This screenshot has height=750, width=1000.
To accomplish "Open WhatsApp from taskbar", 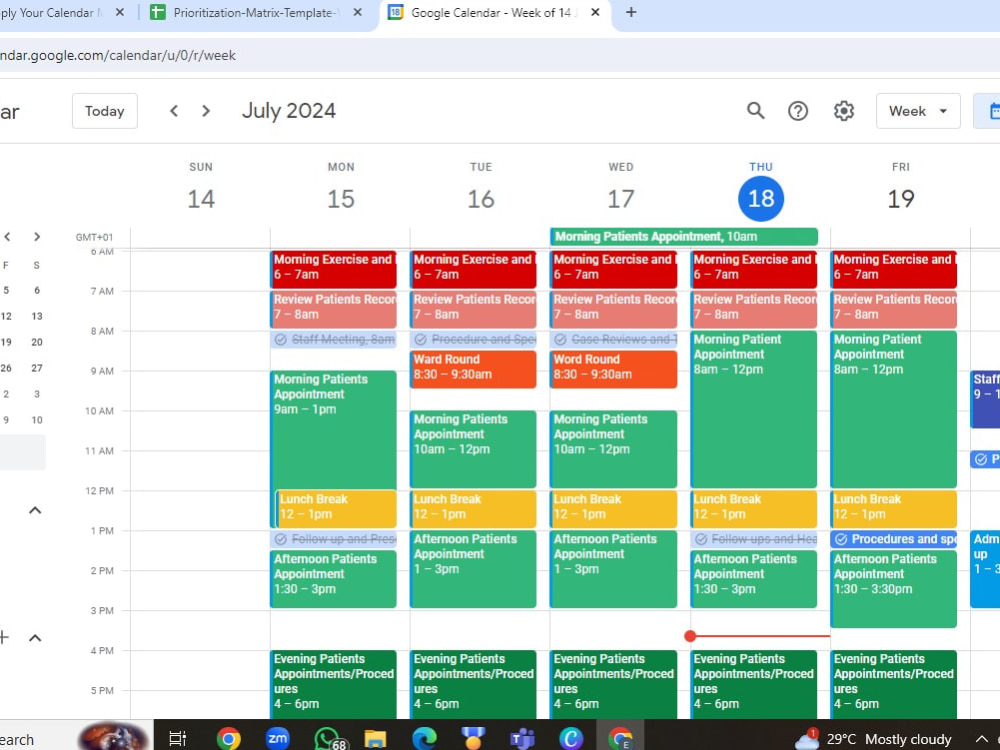I will [328, 739].
